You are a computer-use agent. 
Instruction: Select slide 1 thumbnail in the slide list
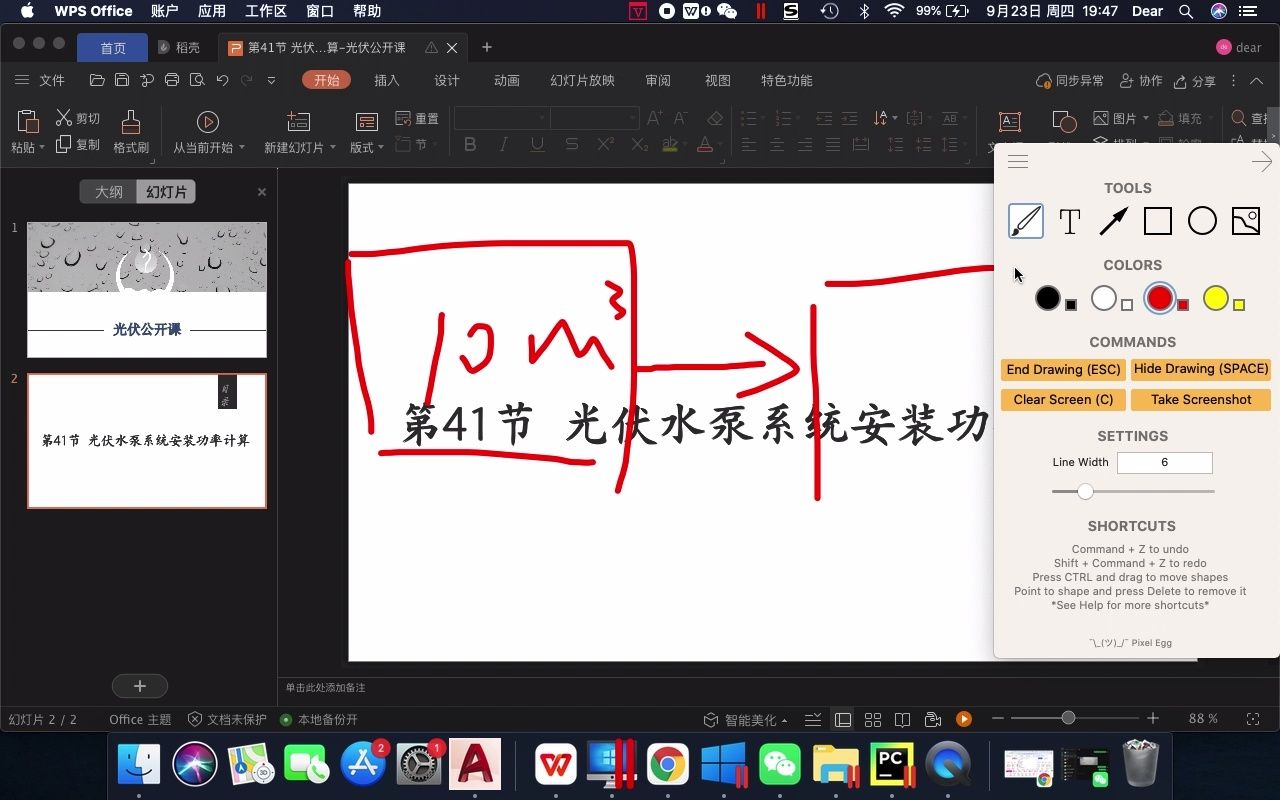[x=146, y=290]
